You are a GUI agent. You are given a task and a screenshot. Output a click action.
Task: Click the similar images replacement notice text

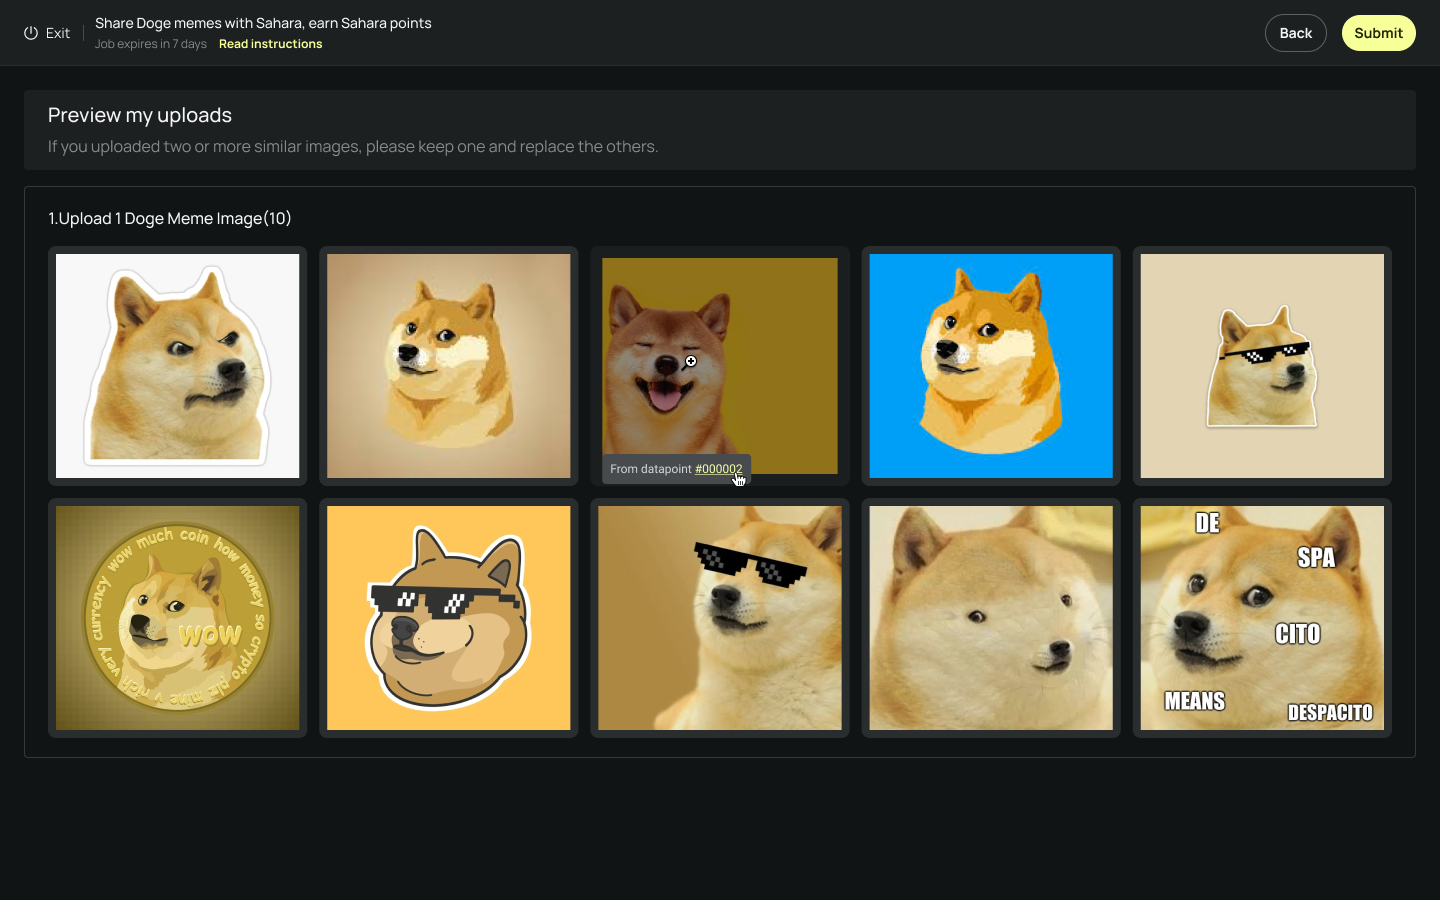(353, 146)
